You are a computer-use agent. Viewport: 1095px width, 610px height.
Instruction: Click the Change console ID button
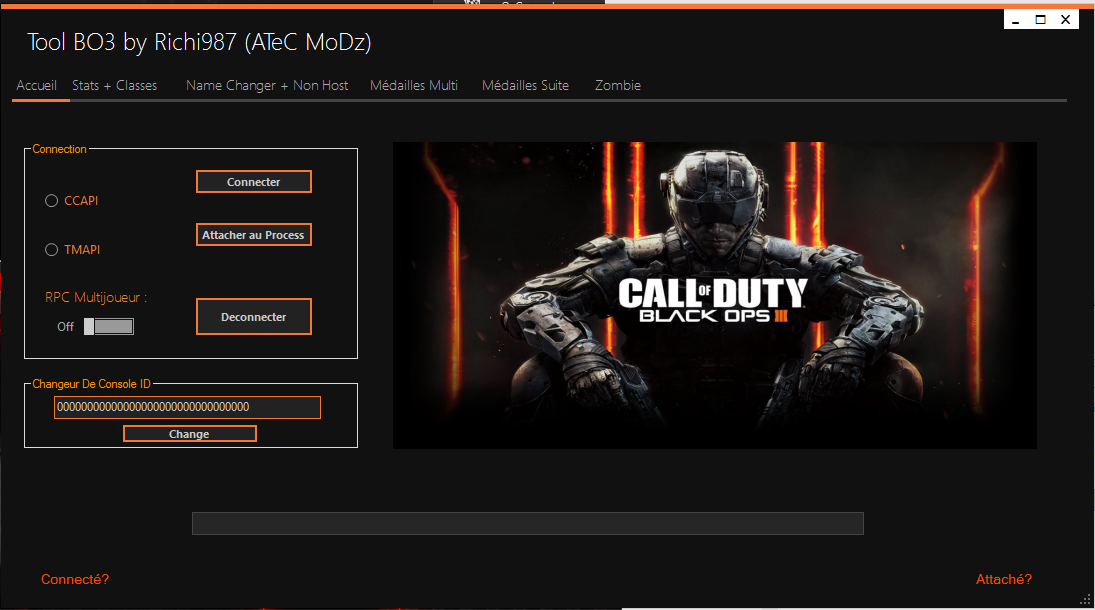coord(189,434)
